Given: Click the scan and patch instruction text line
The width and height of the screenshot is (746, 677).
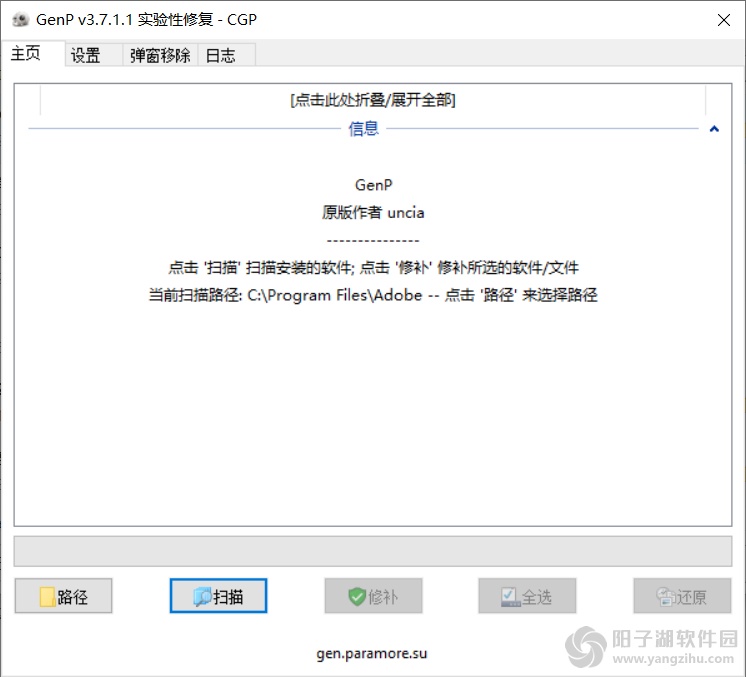Looking at the screenshot, I should pyautogui.click(x=373, y=267).
